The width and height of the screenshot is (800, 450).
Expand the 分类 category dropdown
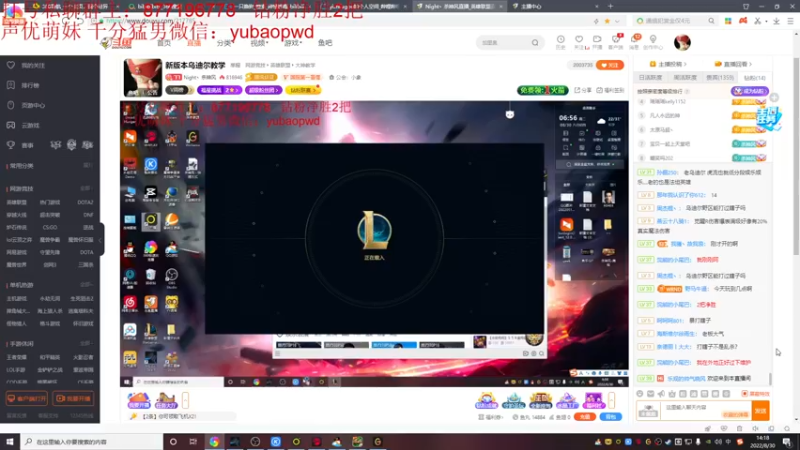point(224,43)
